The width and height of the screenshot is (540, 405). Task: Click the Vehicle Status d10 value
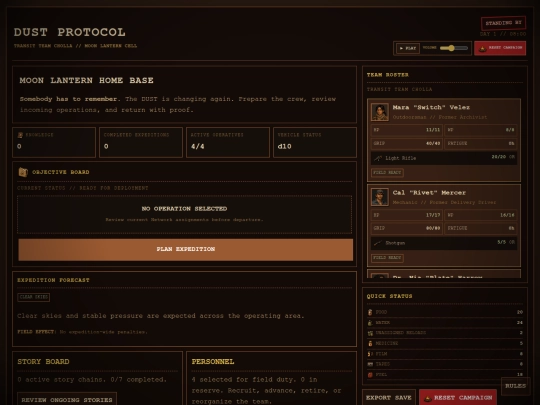(284, 146)
